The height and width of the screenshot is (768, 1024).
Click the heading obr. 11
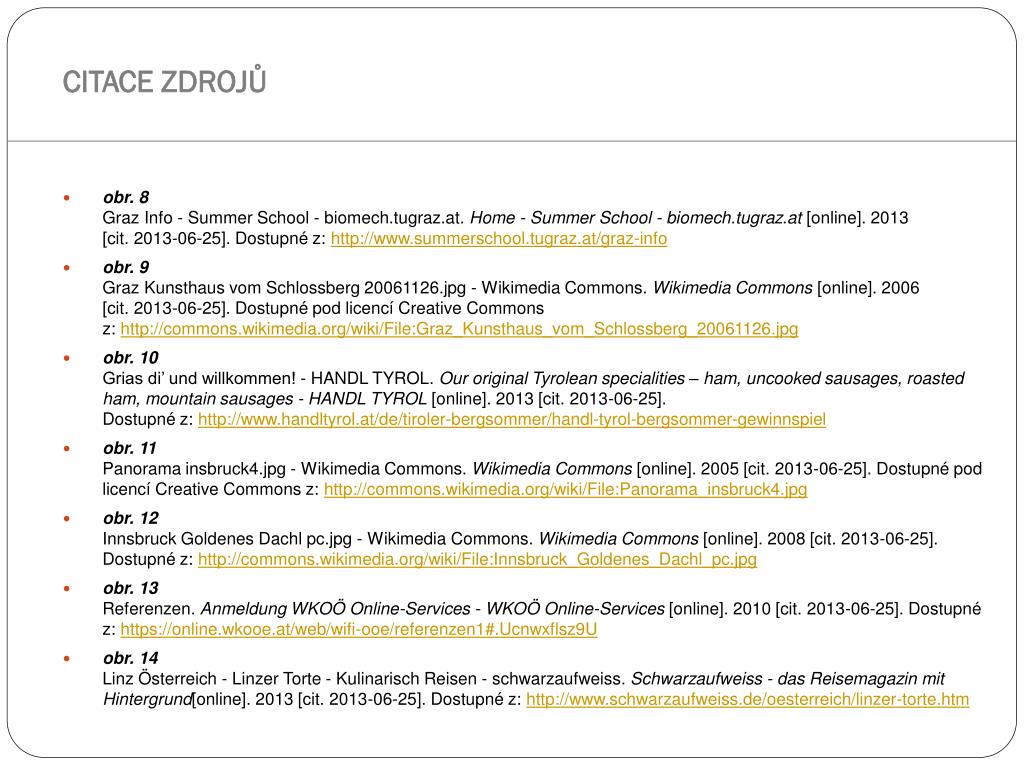pyautogui.click(x=130, y=448)
